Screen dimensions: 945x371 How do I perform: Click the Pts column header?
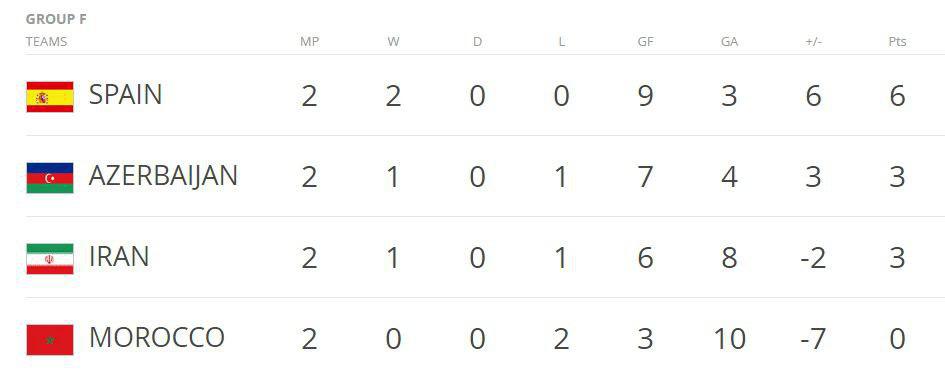click(897, 42)
